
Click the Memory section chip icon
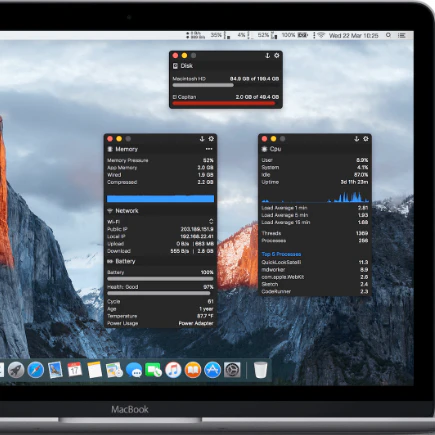point(110,149)
